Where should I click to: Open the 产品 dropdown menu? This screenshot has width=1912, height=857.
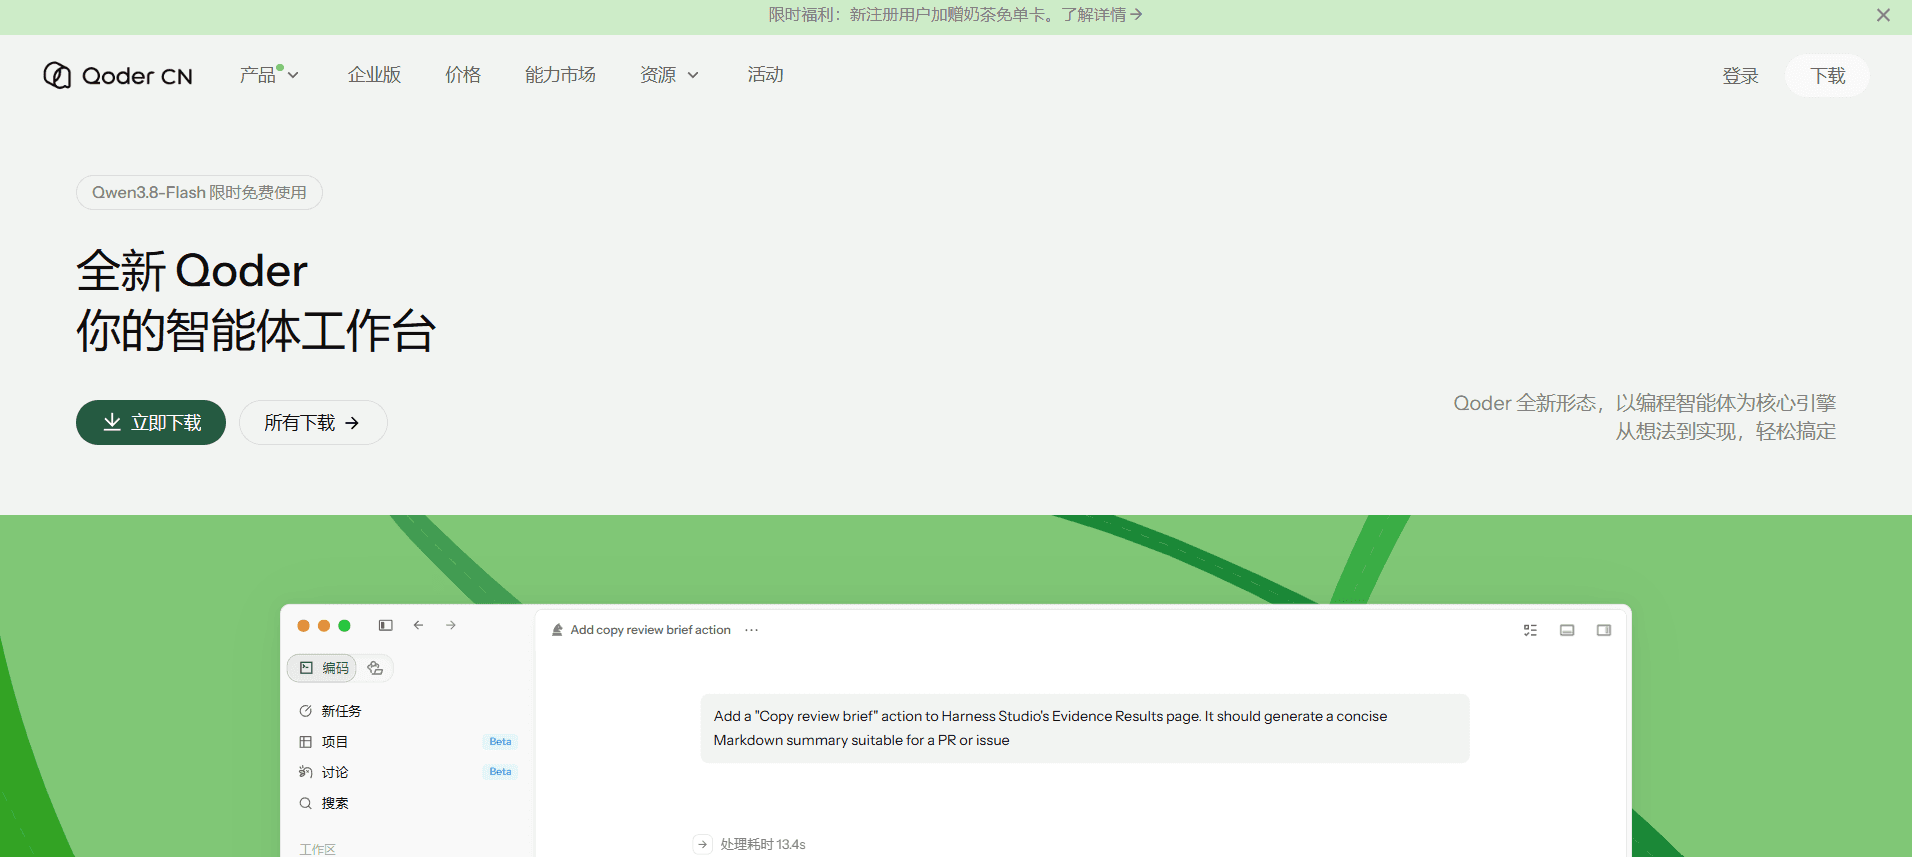pos(269,75)
